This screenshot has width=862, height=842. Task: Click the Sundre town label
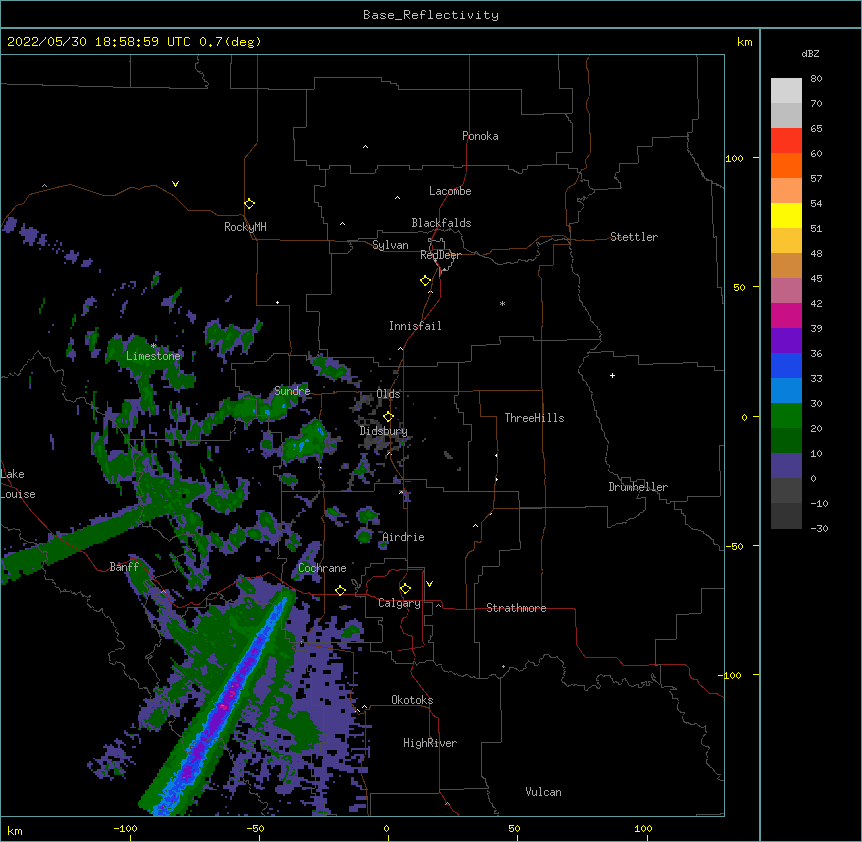coord(292,391)
